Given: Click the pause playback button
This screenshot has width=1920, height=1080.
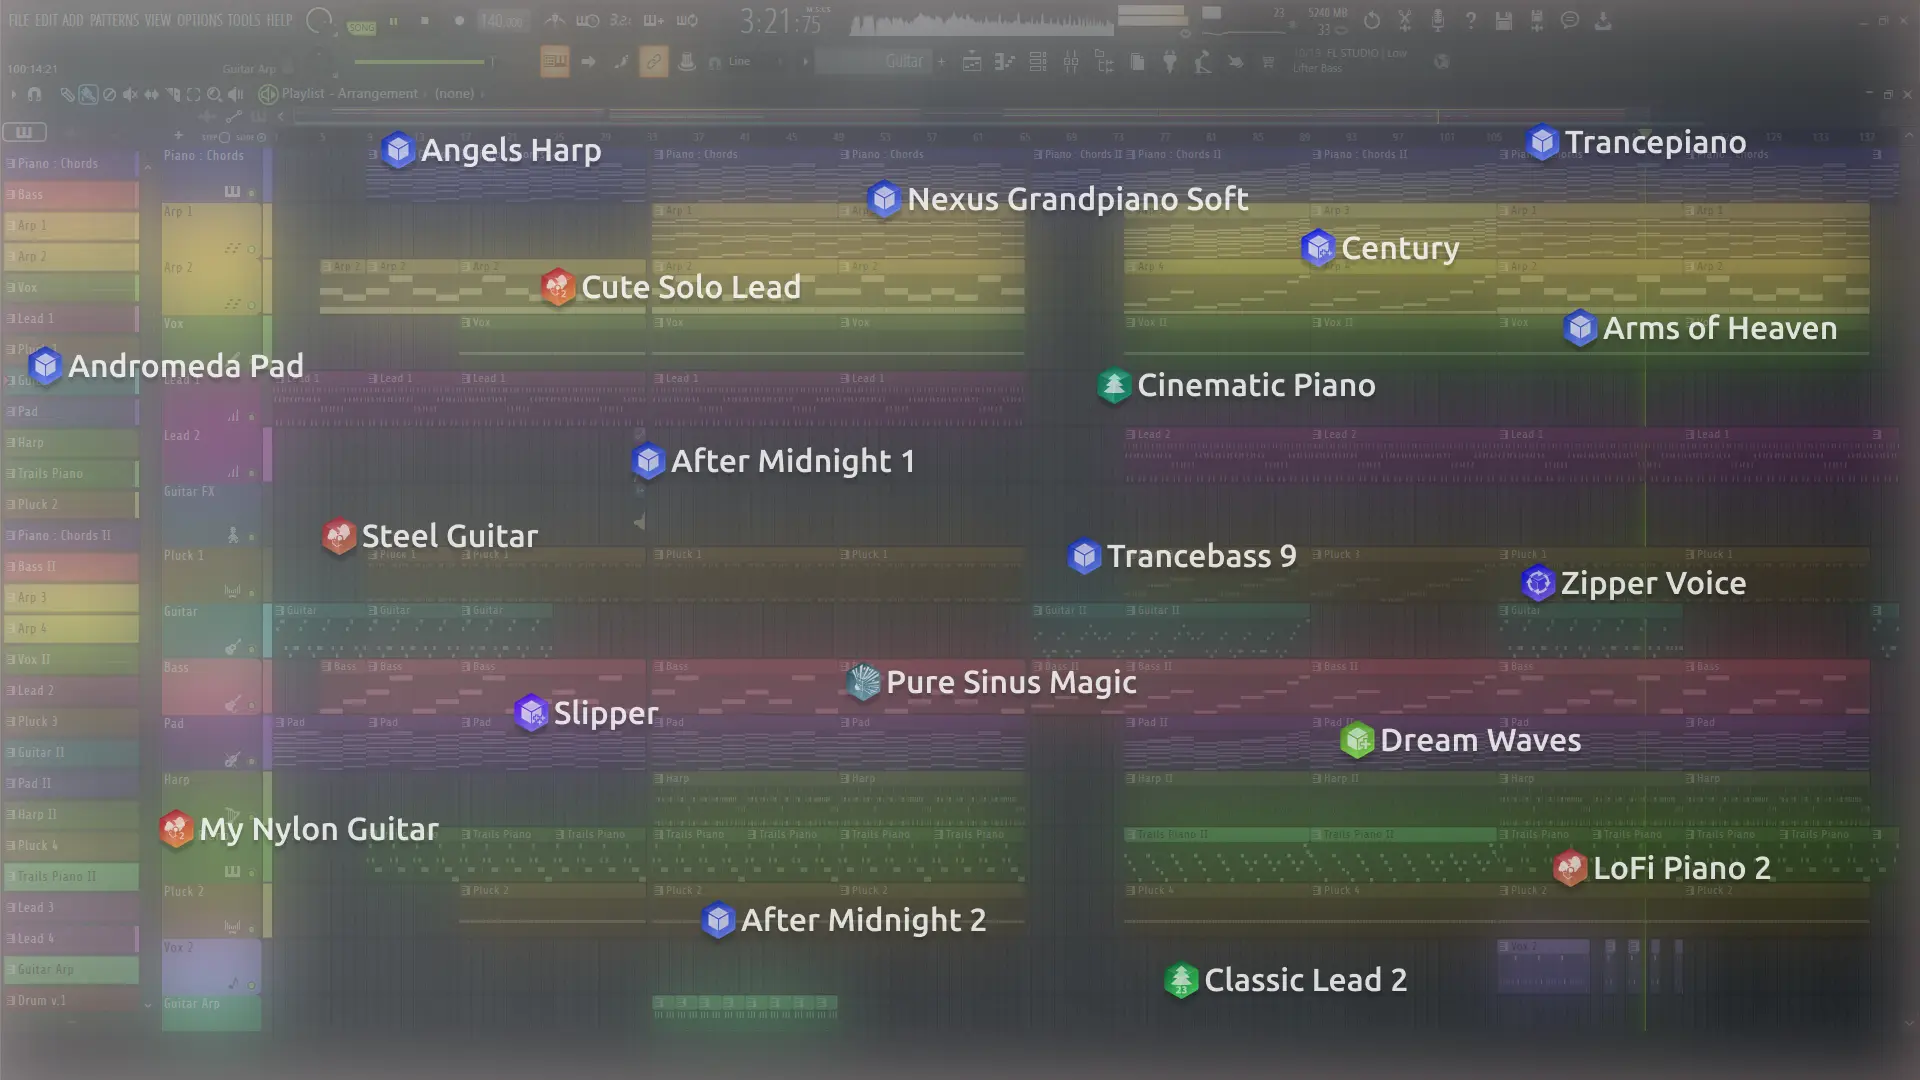Looking at the screenshot, I should pyautogui.click(x=393, y=20).
